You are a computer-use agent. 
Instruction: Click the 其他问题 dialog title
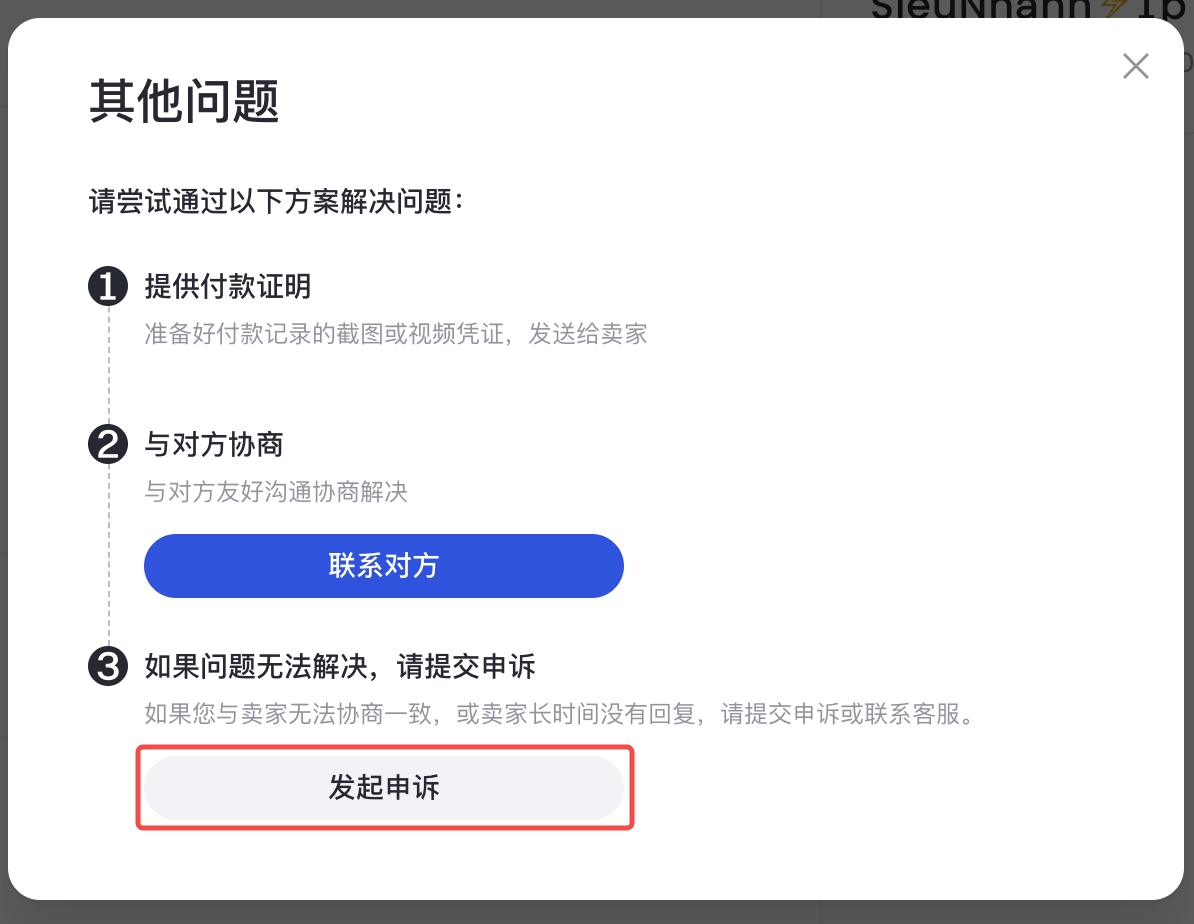click(x=184, y=101)
